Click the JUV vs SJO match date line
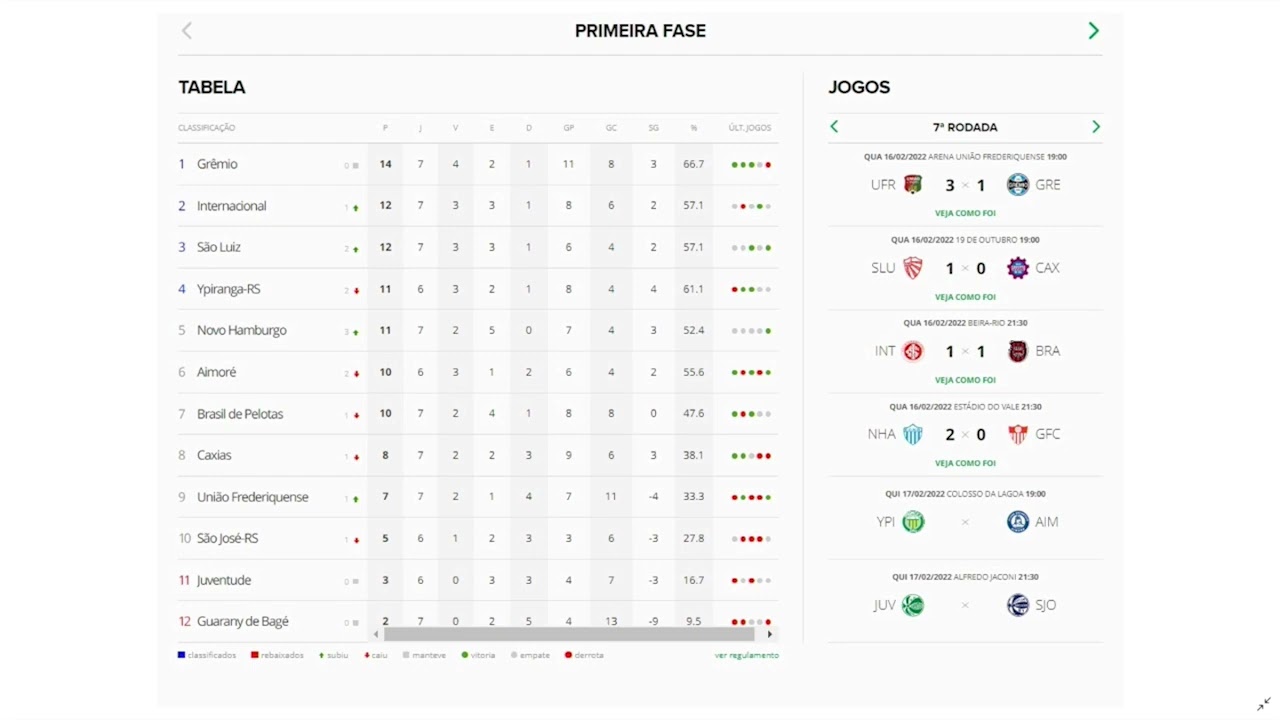Image resolution: width=1280 pixels, height=720 pixels. 965,577
